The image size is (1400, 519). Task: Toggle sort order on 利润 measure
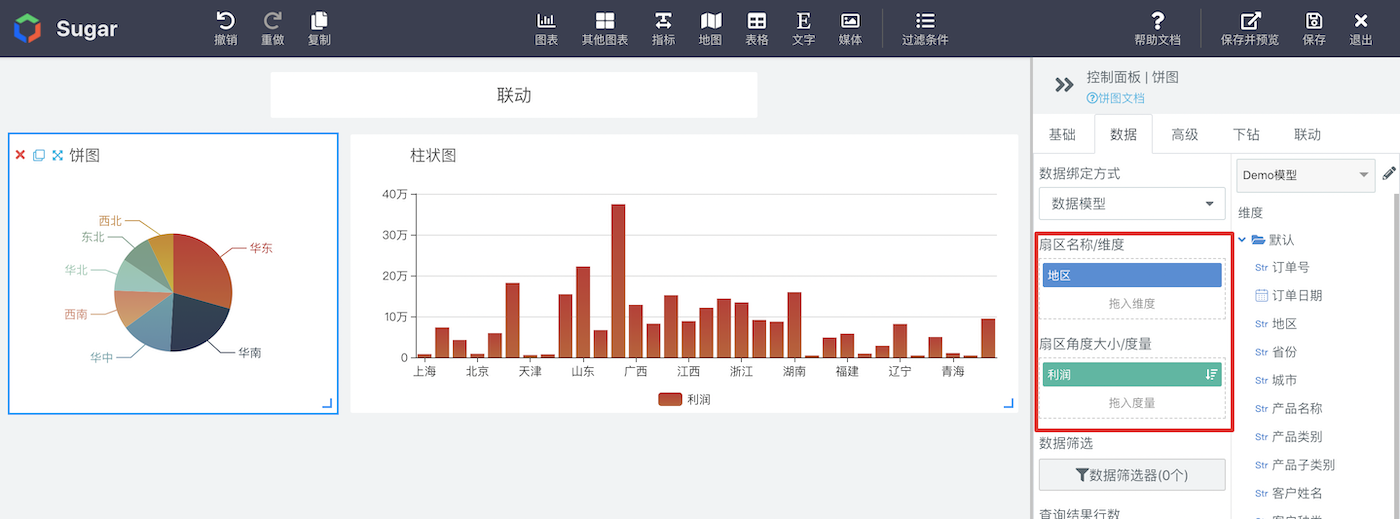pos(1211,374)
